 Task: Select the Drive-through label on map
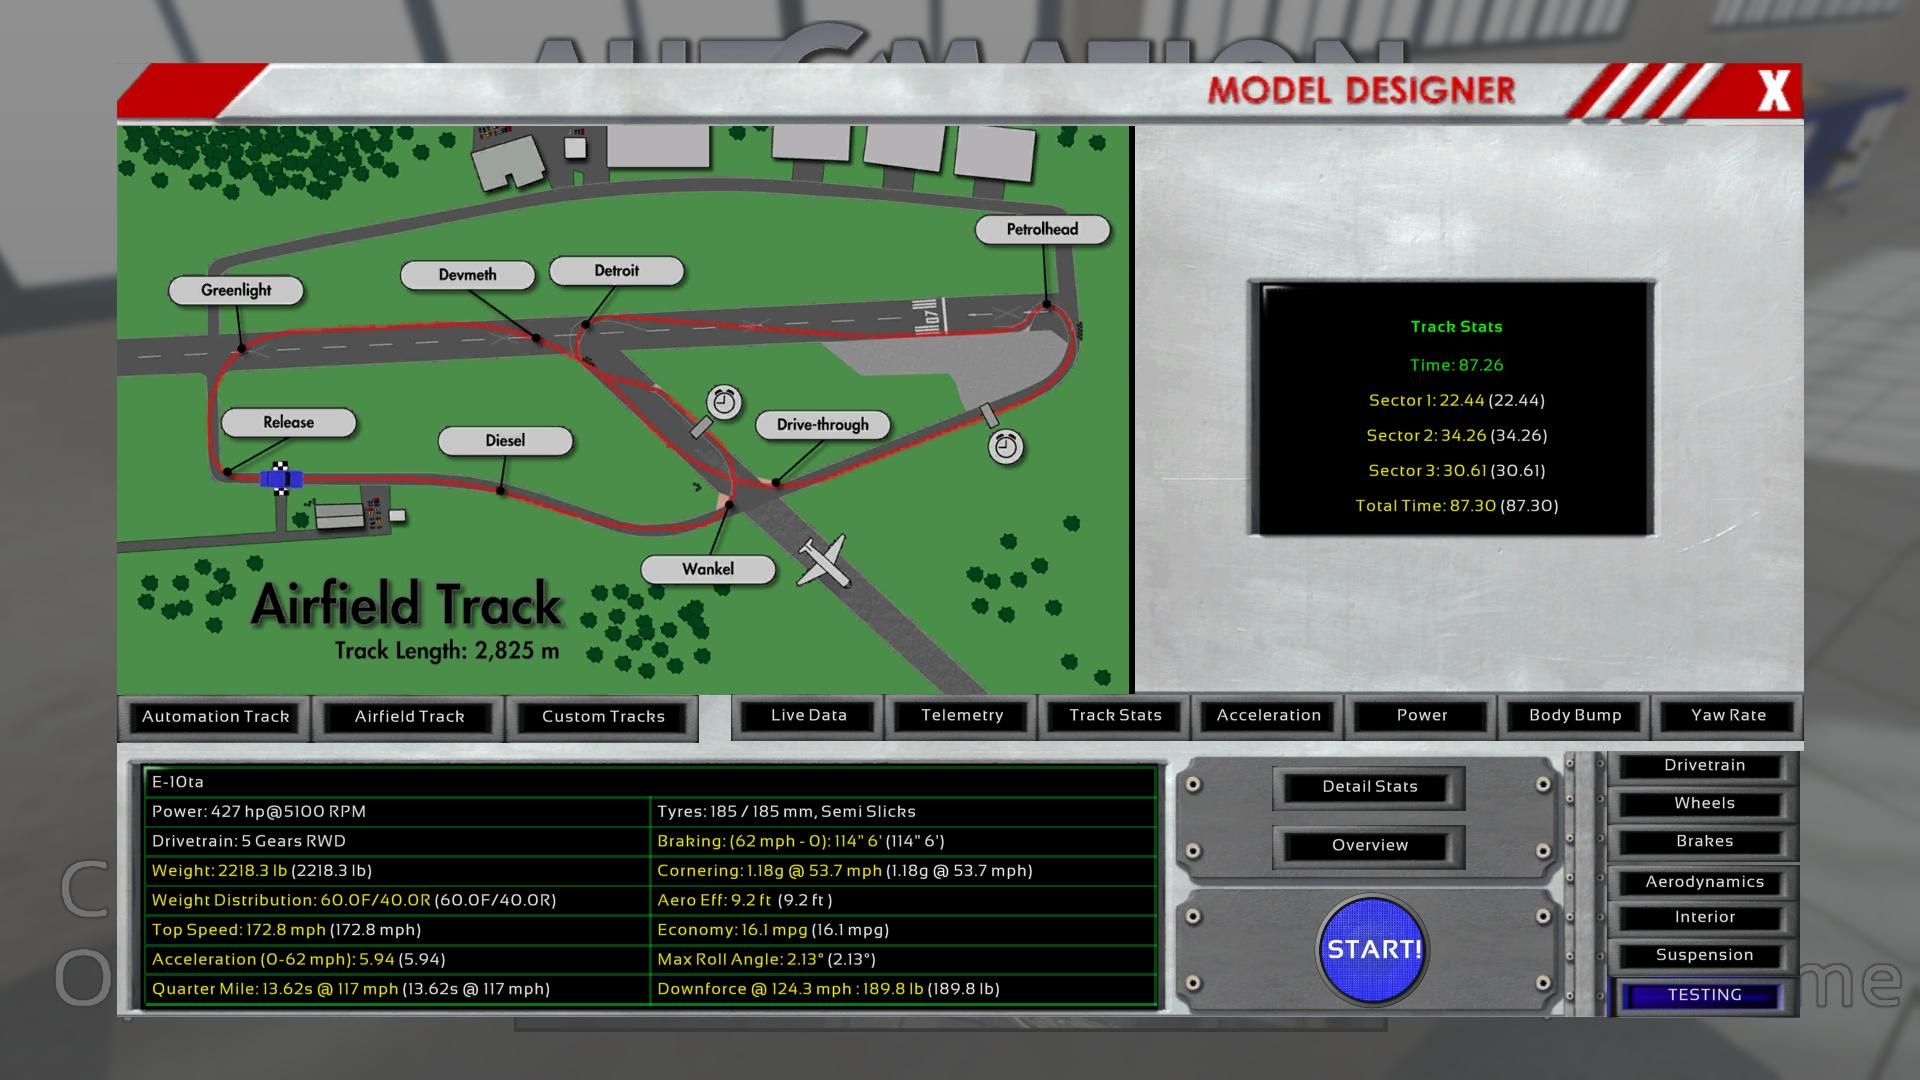click(822, 425)
